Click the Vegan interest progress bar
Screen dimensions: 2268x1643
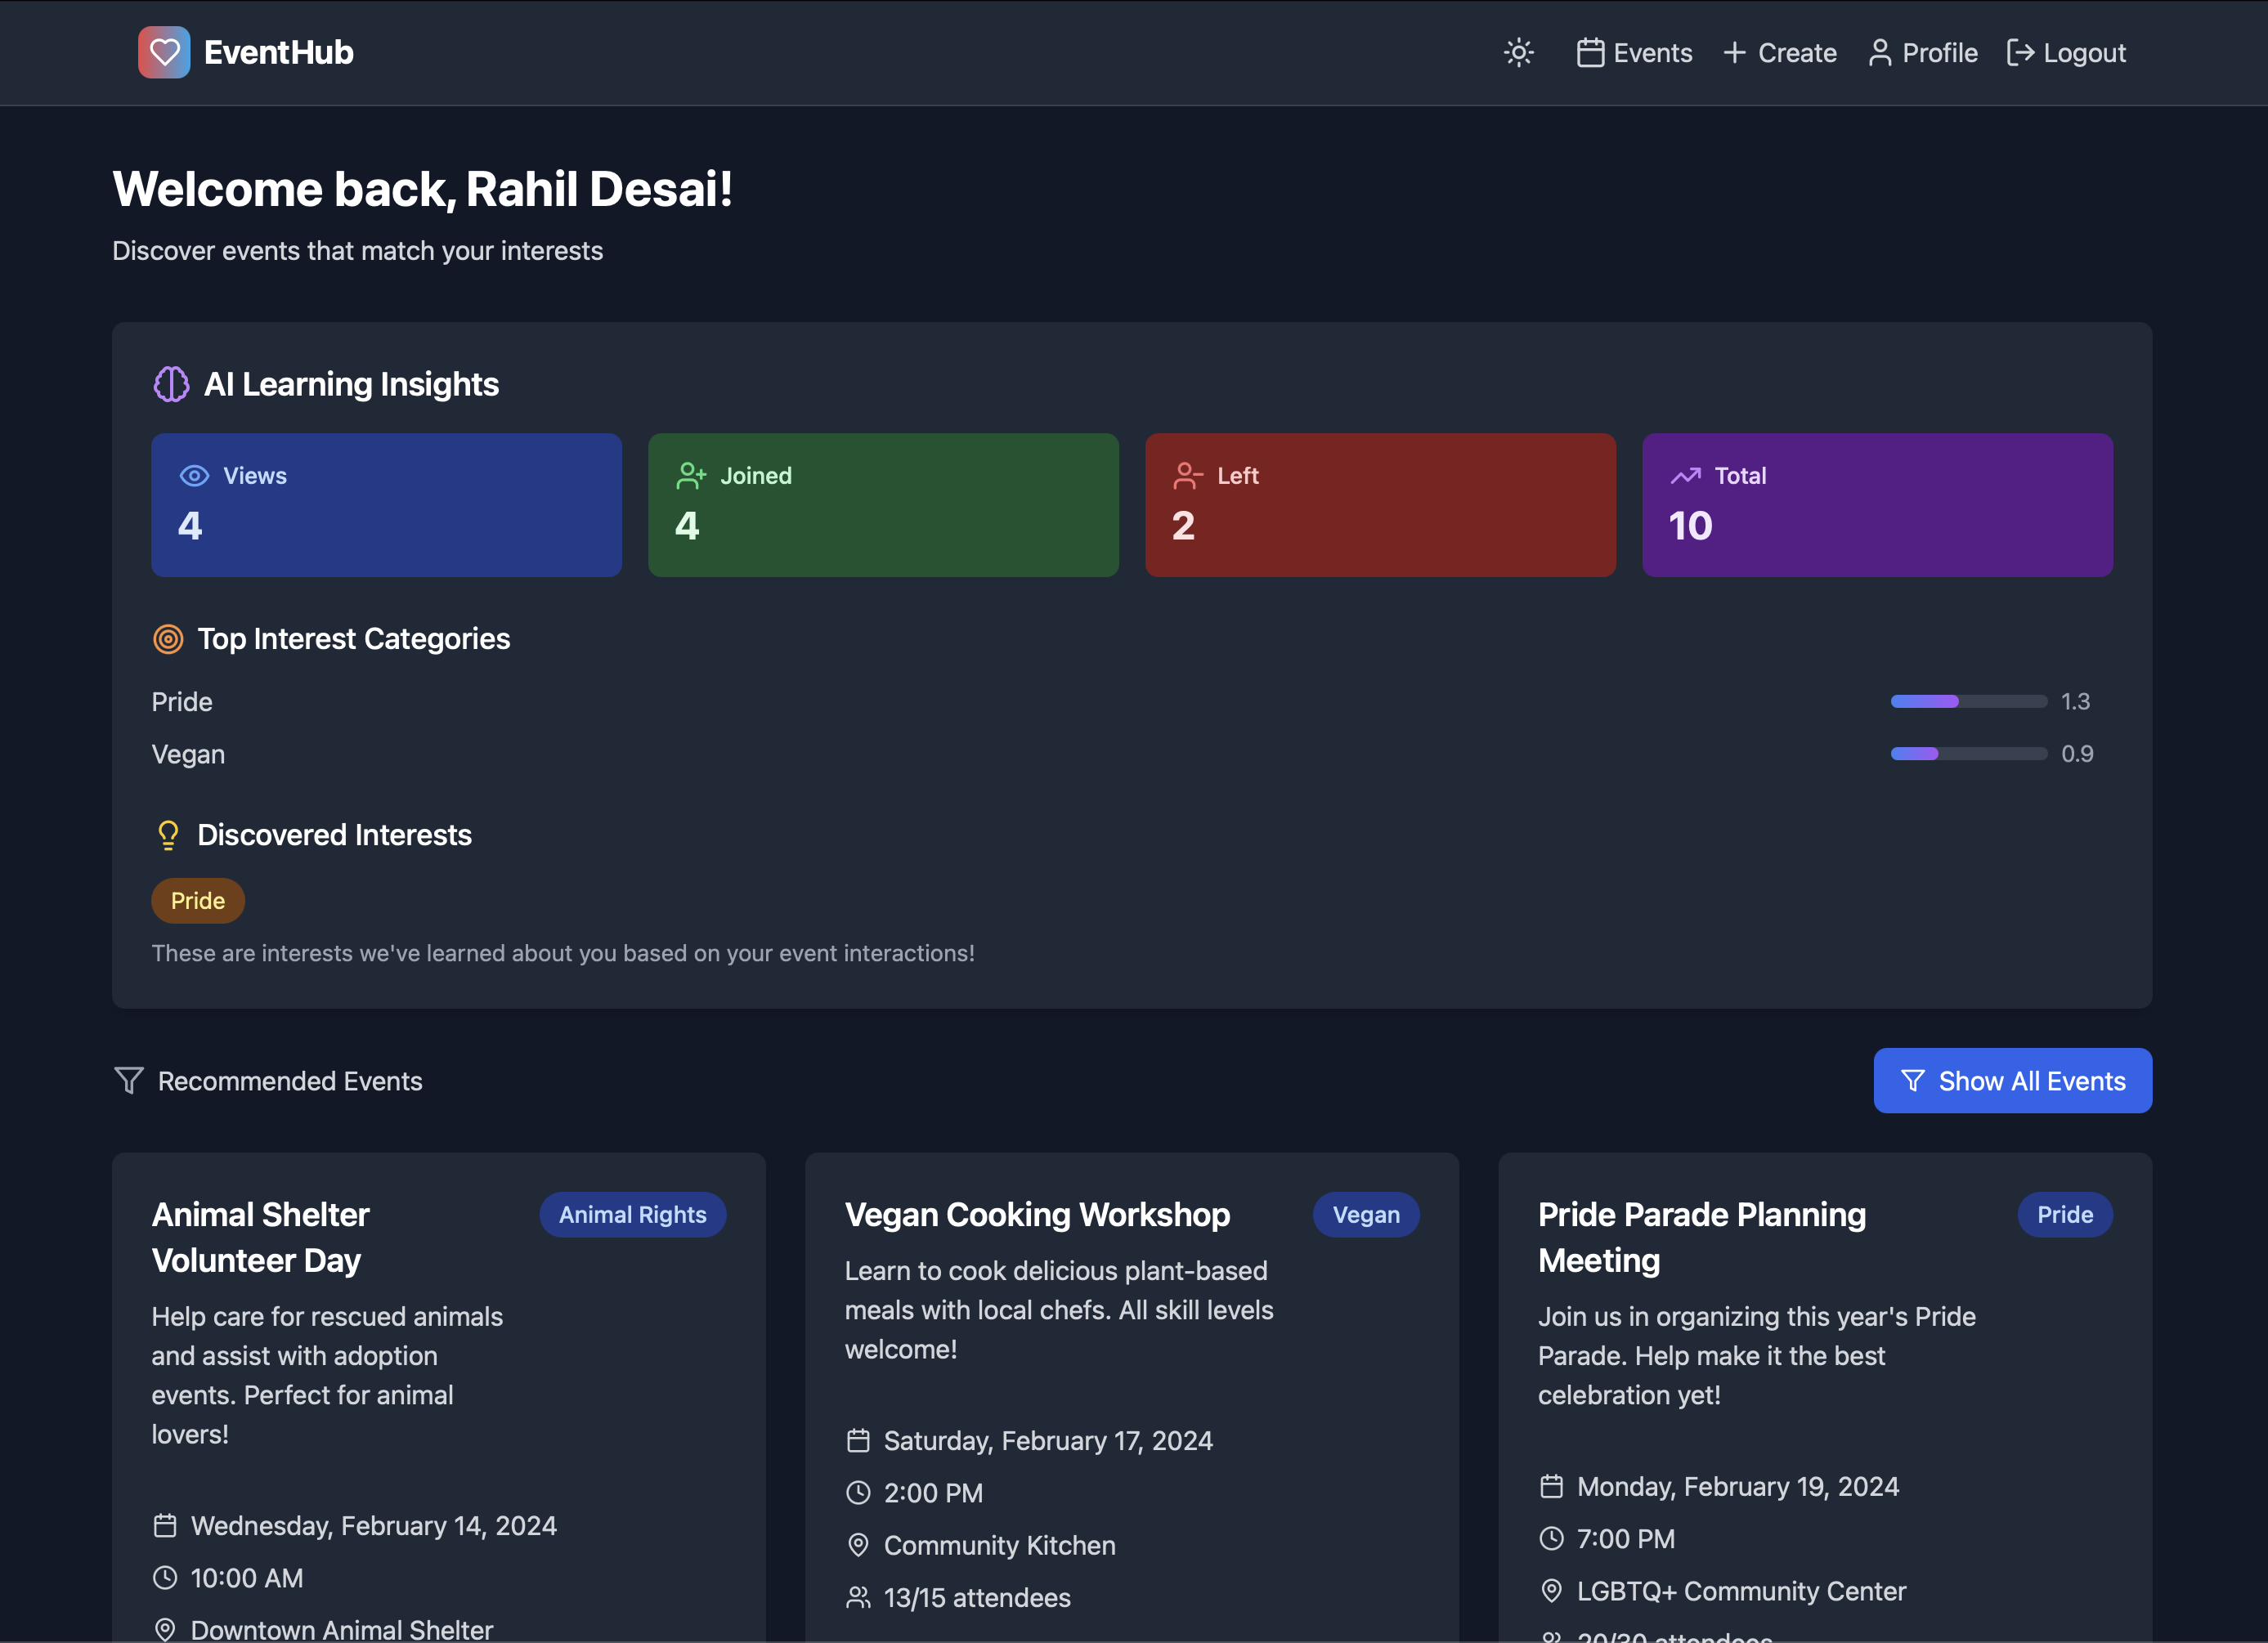[x=1968, y=754]
